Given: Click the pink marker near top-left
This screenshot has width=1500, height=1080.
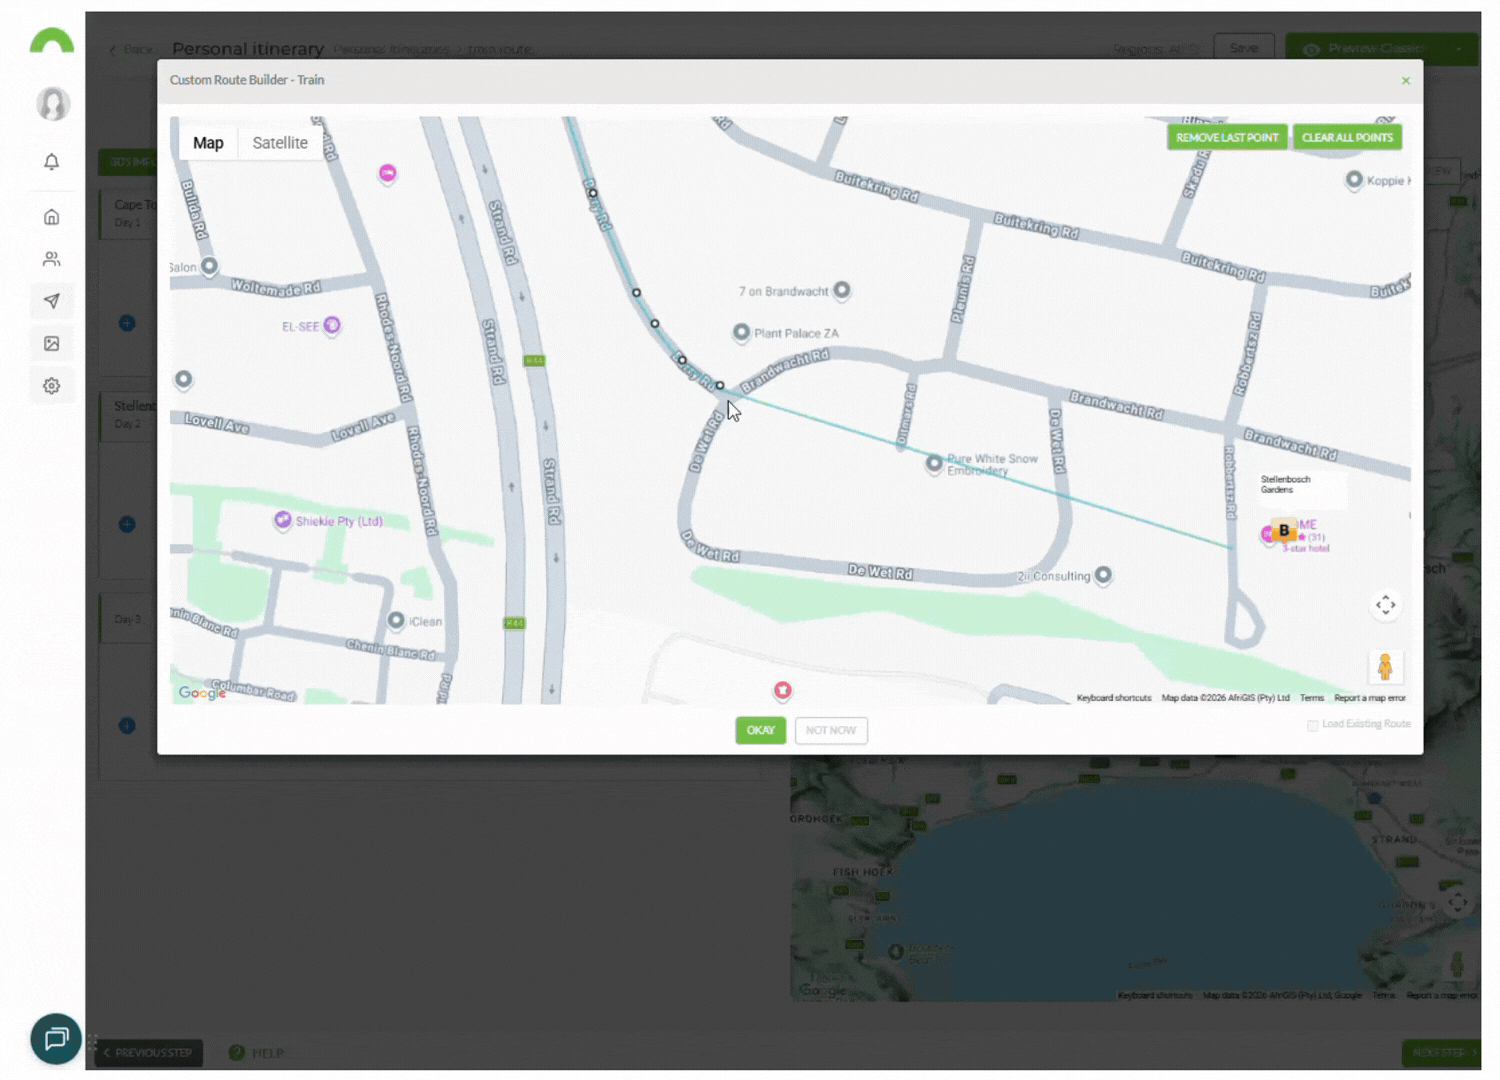Looking at the screenshot, I should coord(387,173).
